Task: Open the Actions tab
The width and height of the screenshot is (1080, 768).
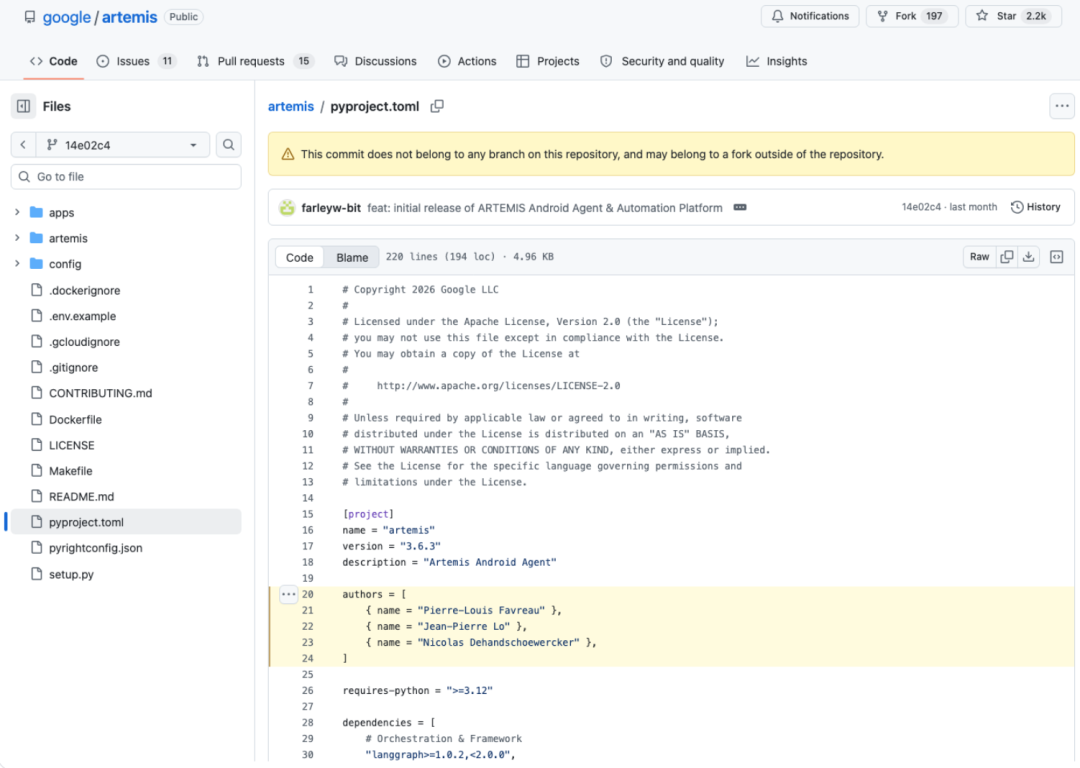Action: pos(467,61)
